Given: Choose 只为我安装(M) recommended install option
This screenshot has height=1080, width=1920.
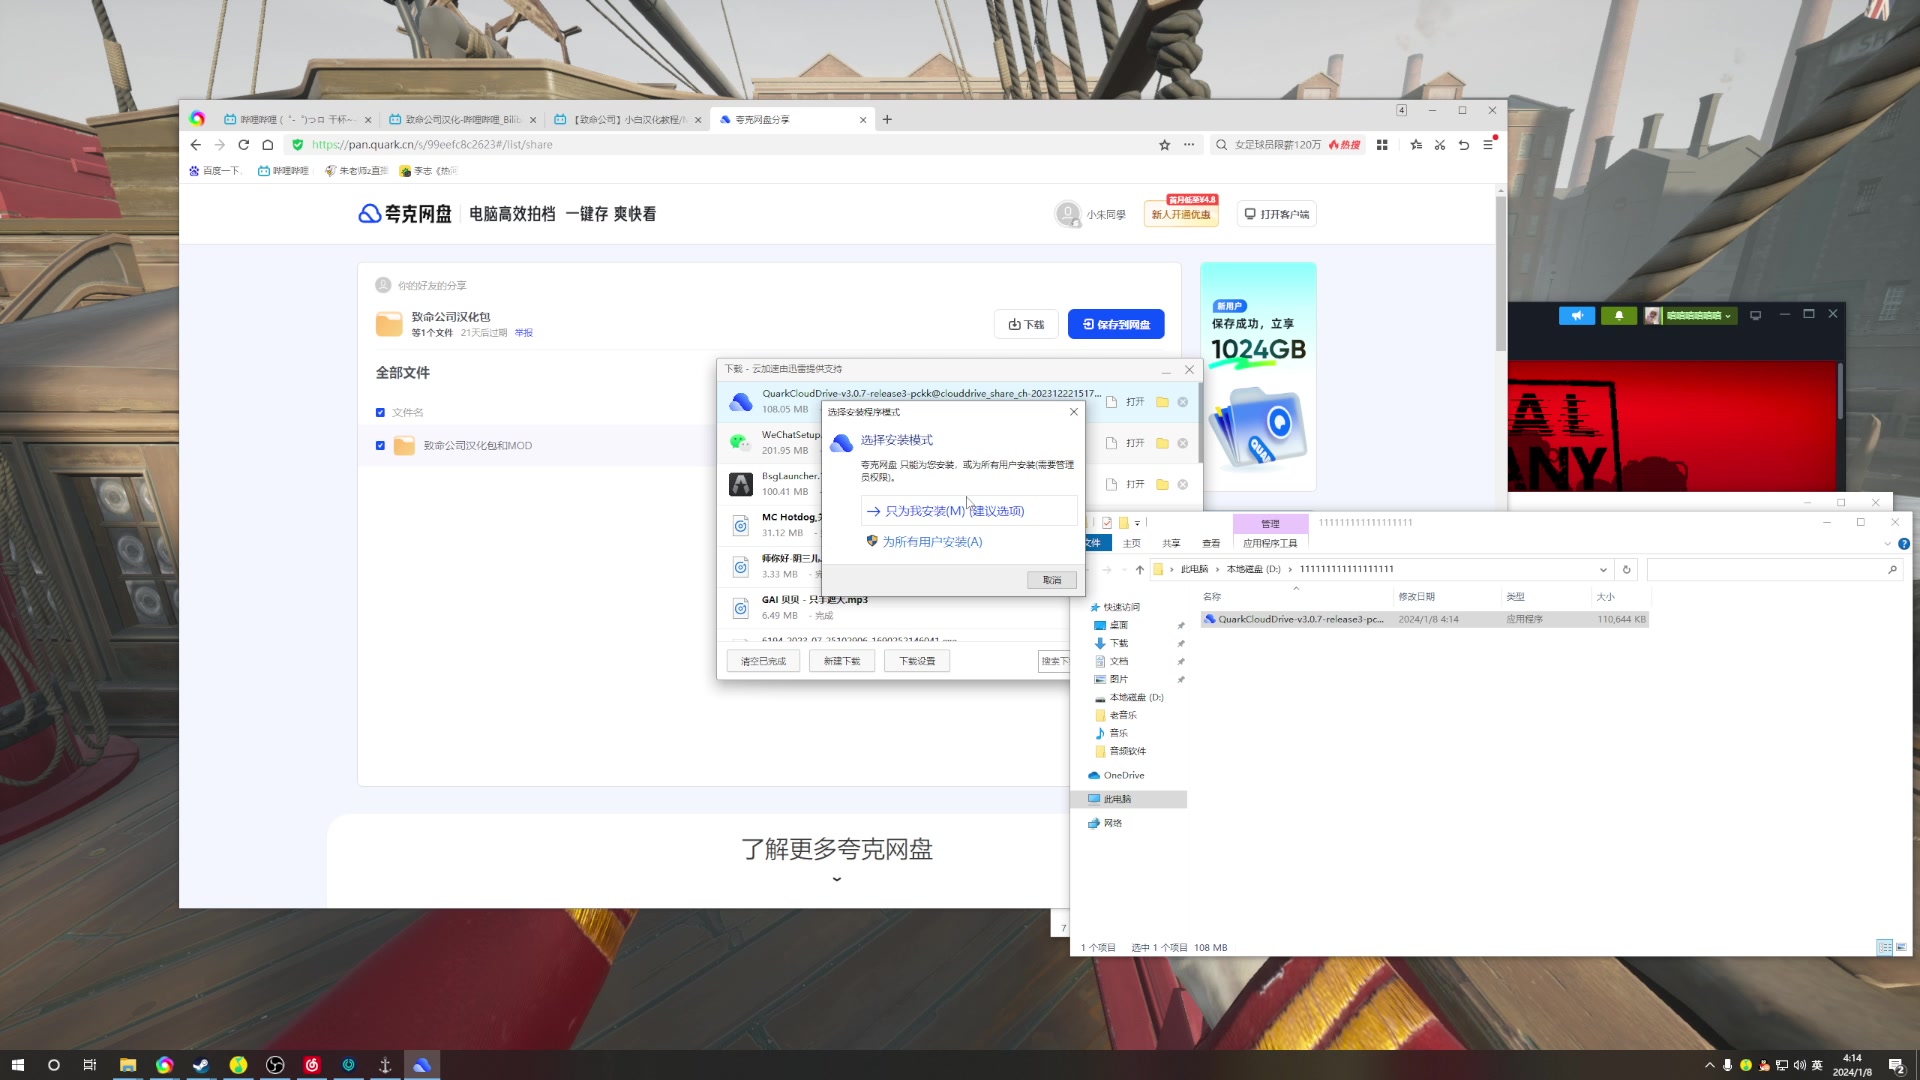Looking at the screenshot, I should (969, 511).
